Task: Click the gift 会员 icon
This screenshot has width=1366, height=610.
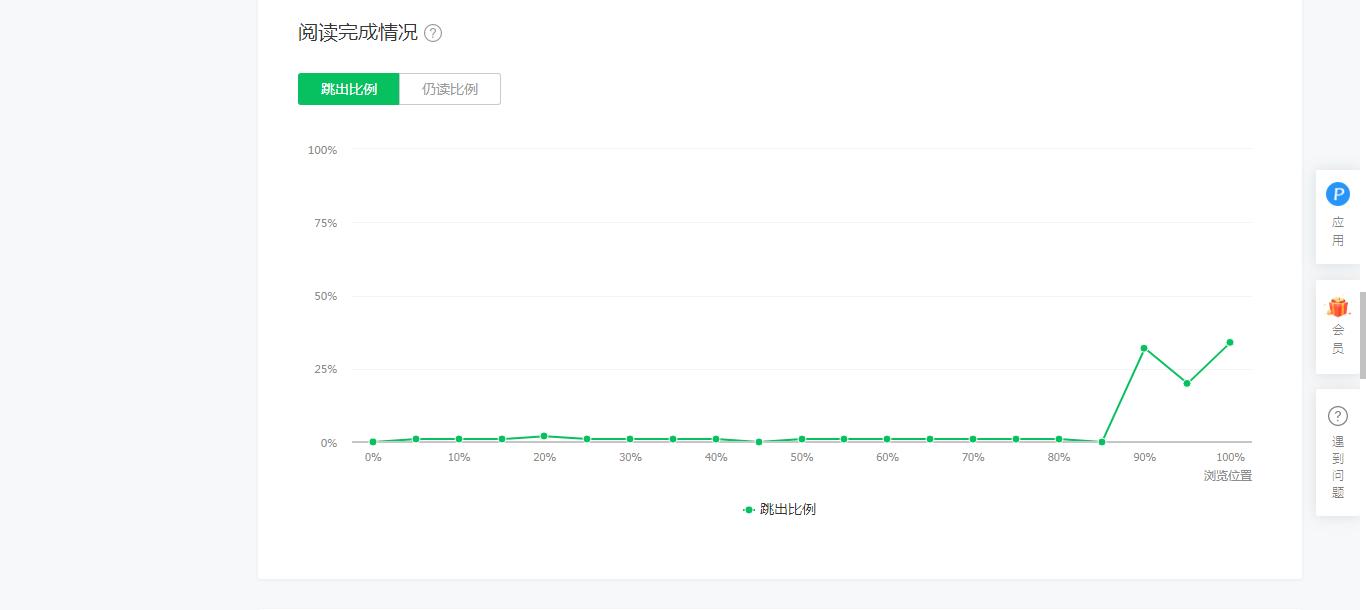Action: pyautogui.click(x=1337, y=307)
